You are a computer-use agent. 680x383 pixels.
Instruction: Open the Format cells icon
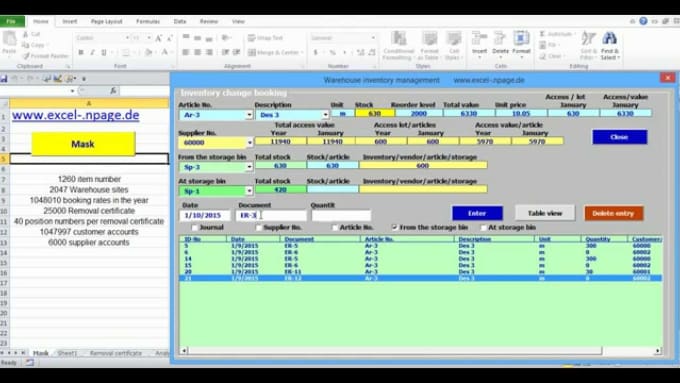click(521, 39)
